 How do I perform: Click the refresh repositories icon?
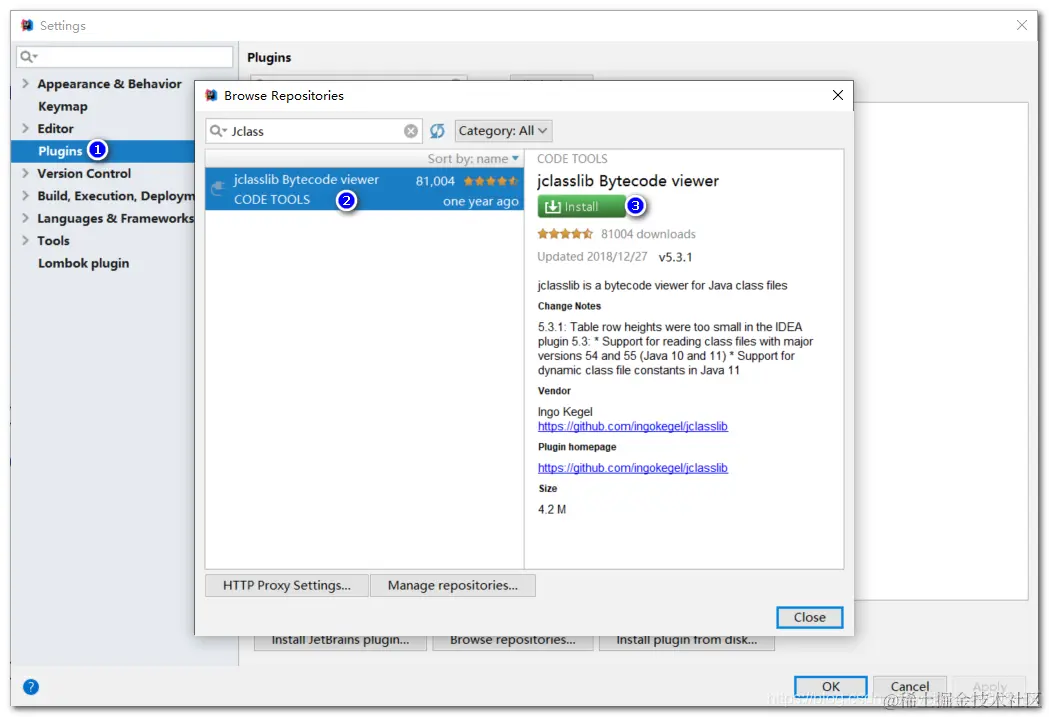click(437, 131)
